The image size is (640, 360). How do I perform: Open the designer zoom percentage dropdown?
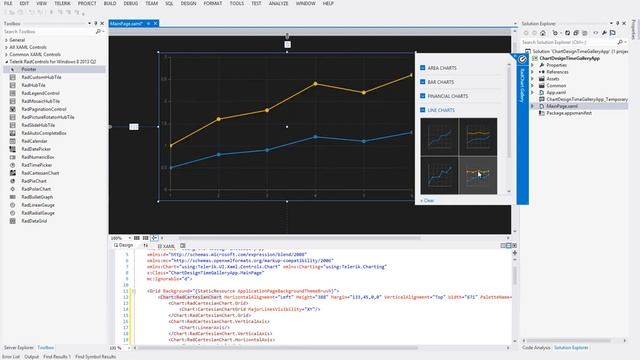click(x=130, y=238)
